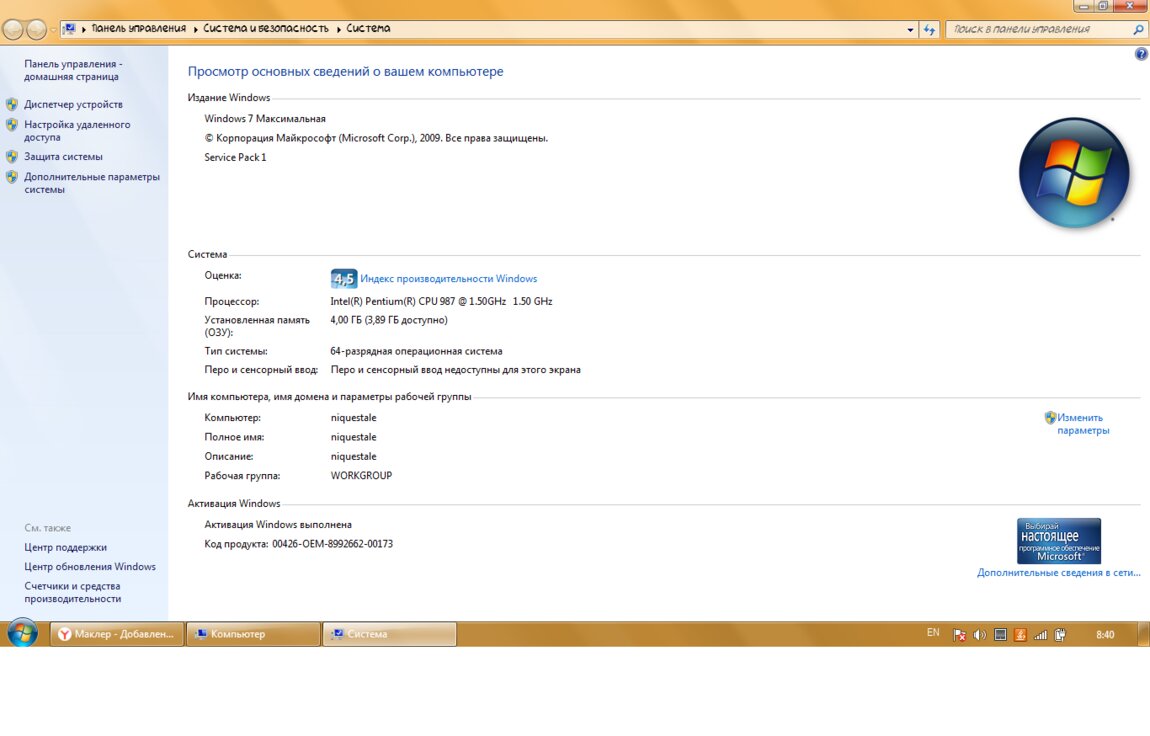This screenshot has height=736, width=1150.
Task: Click the battery power tray icon
Action: (x=1060, y=634)
